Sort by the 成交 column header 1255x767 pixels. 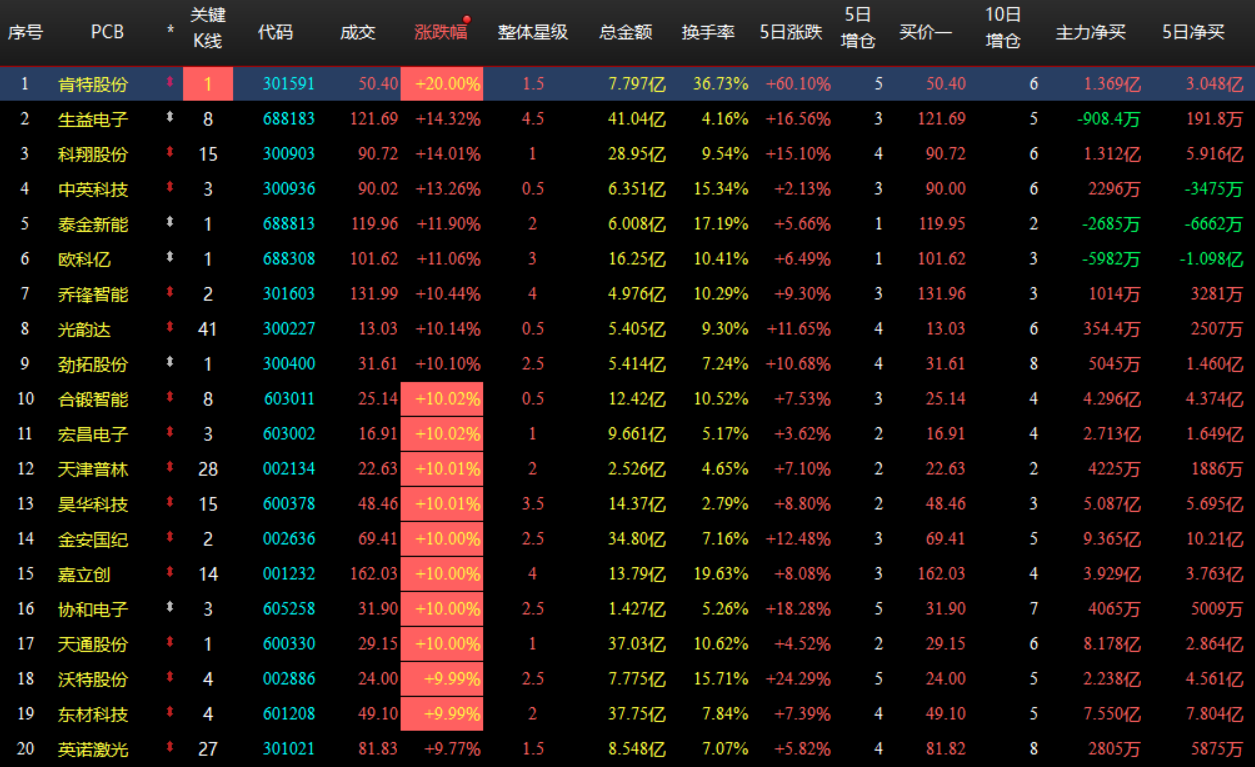(x=358, y=32)
